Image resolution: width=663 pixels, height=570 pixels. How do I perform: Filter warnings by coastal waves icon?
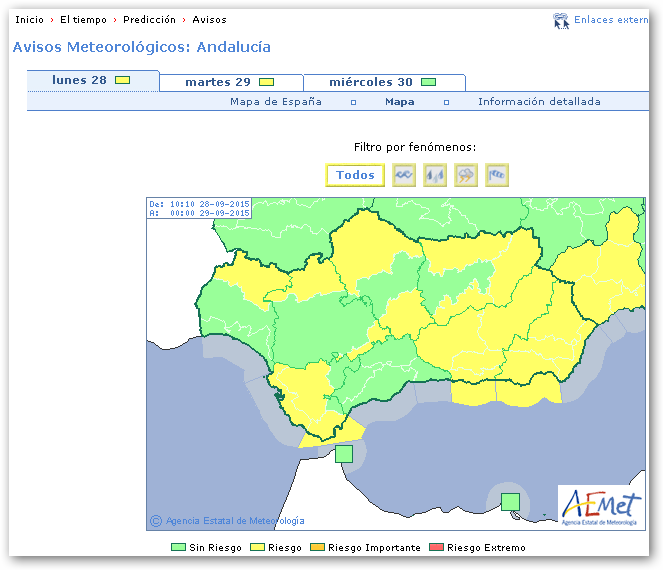pyautogui.click(x=404, y=175)
